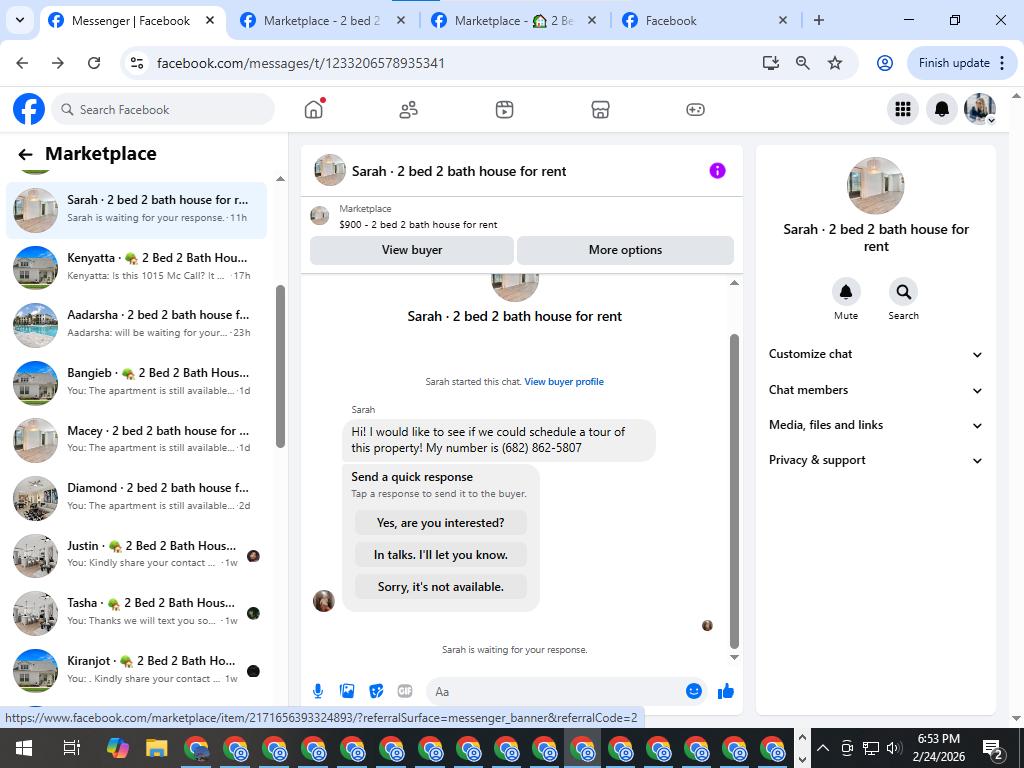Open the Tasha conversation
The height and width of the screenshot is (768, 1024).
136,613
